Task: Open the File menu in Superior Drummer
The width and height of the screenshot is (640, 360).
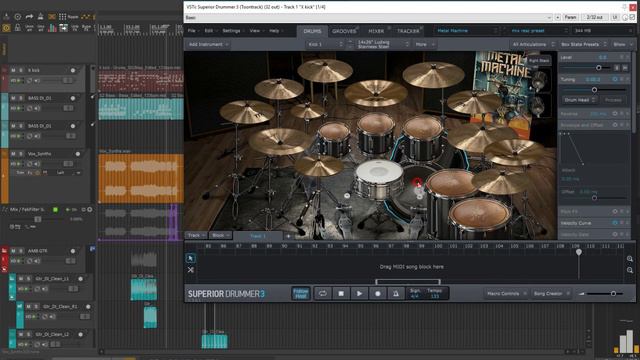Action: [193, 31]
